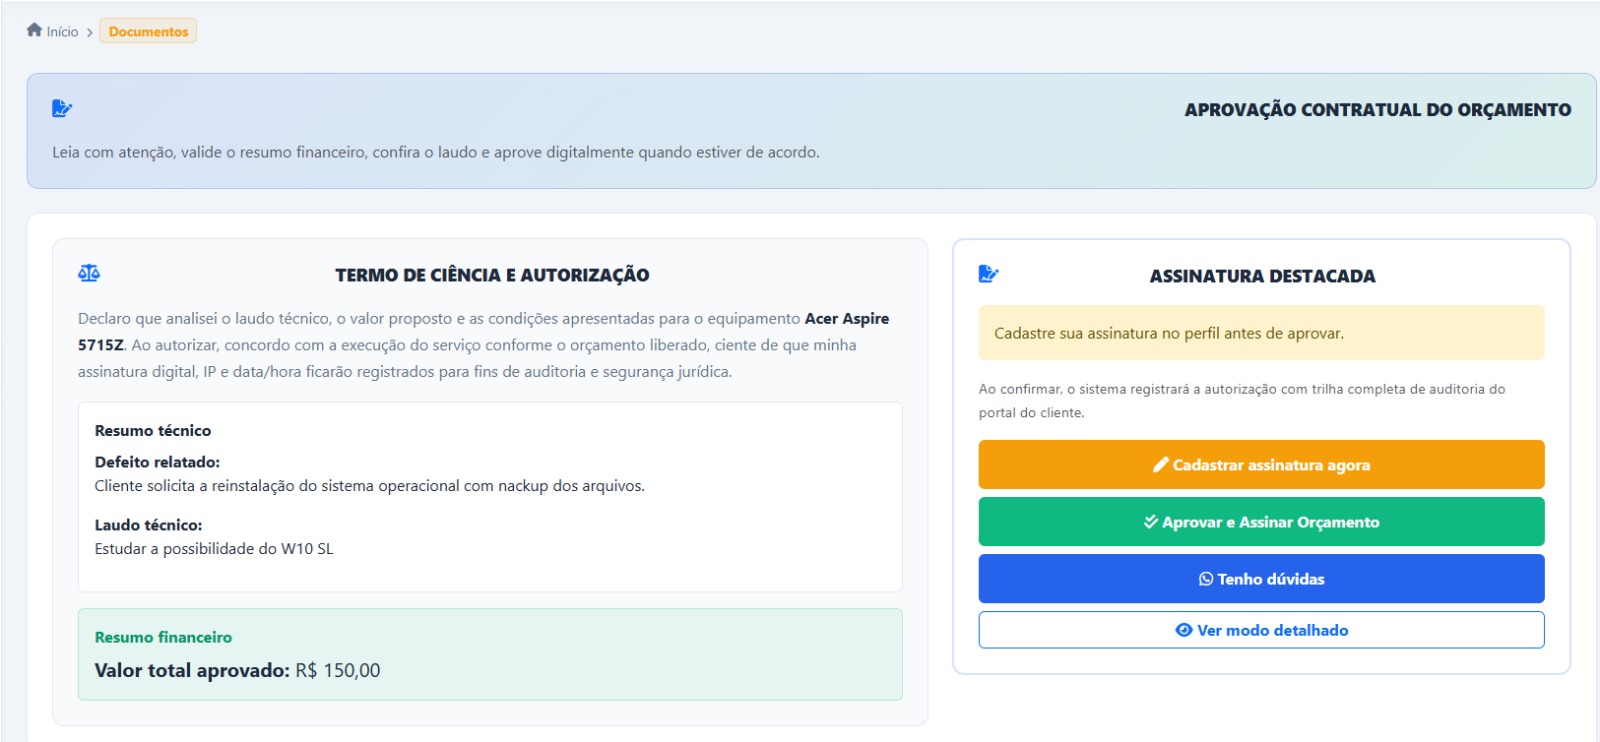Click the Defeito relatado label
The image size is (1600, 742).
pyautogui.click(x=157, y=462)
